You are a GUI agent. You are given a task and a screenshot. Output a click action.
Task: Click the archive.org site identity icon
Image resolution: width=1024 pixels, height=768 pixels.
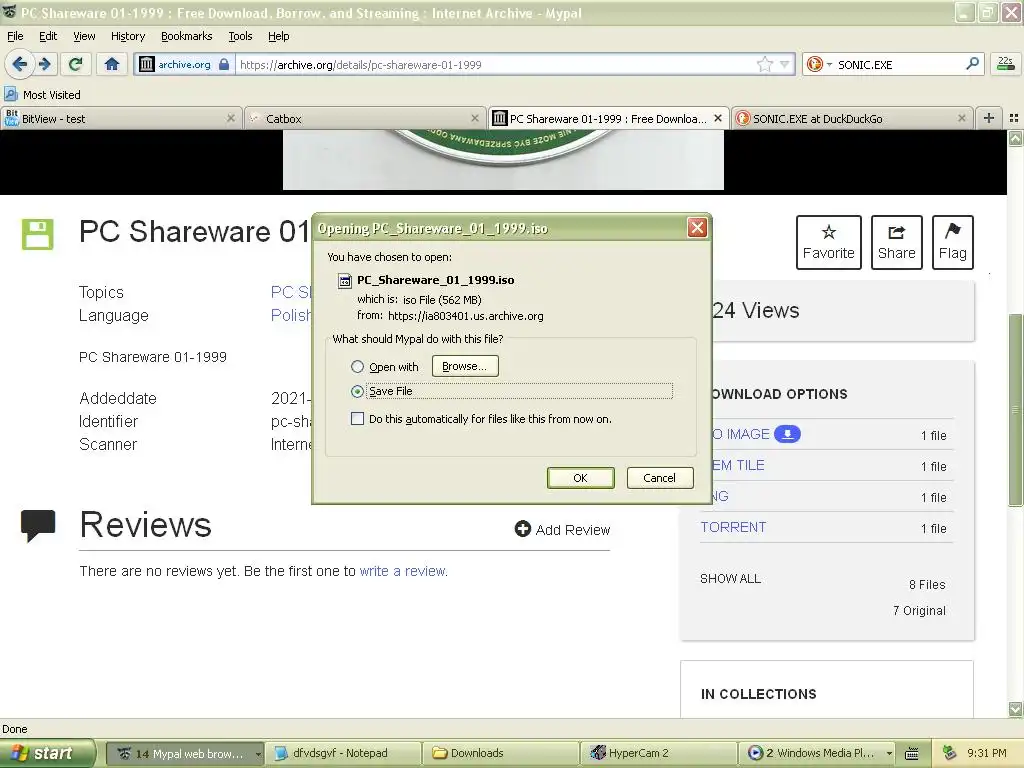[x=184, y=64]
